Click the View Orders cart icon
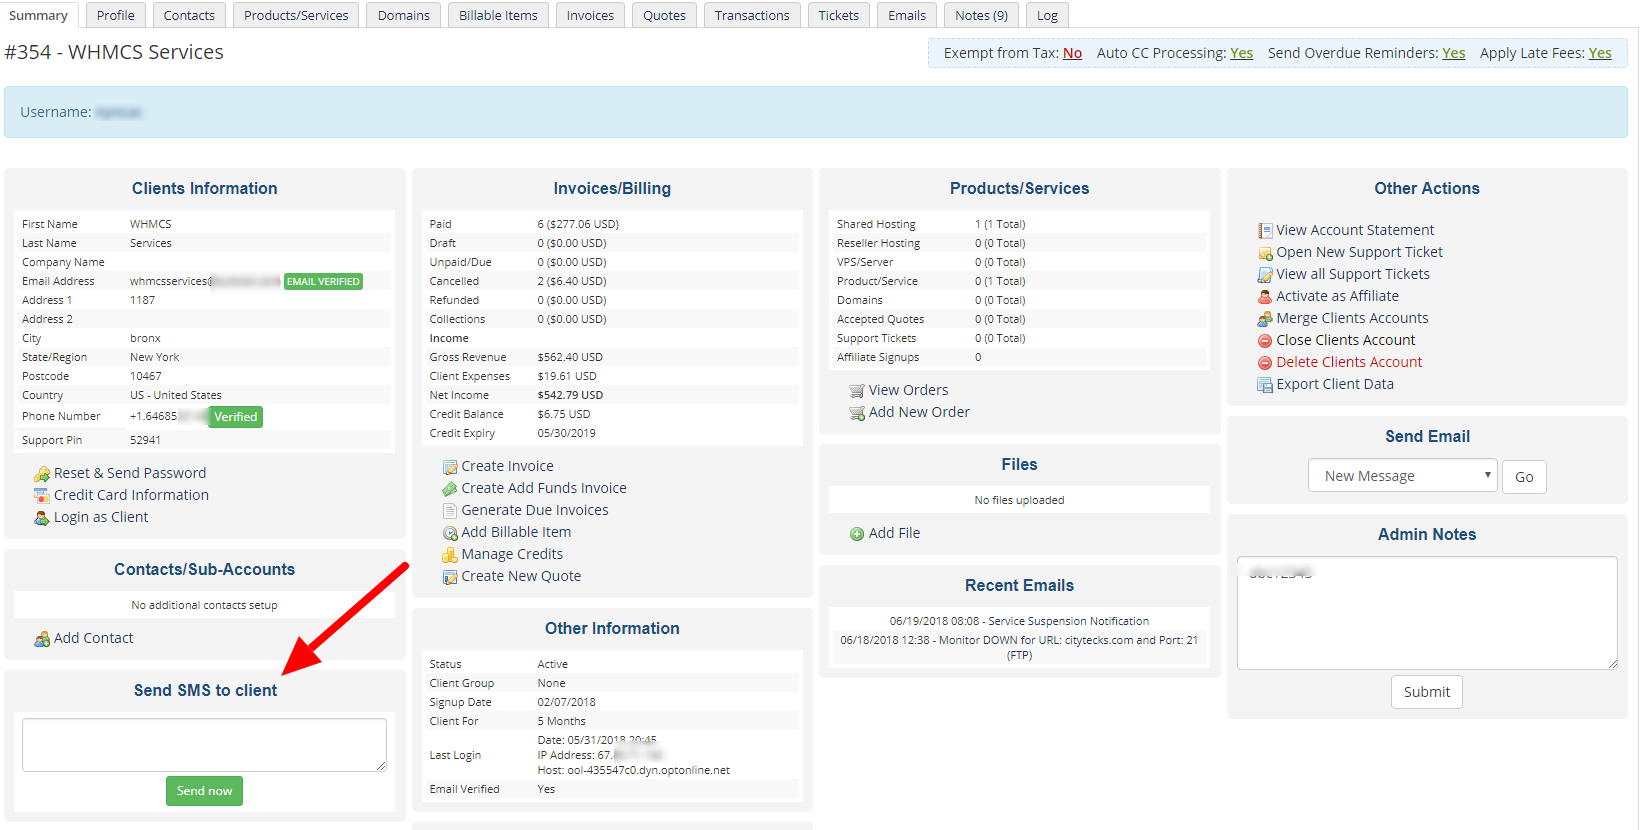 point(857,391)
